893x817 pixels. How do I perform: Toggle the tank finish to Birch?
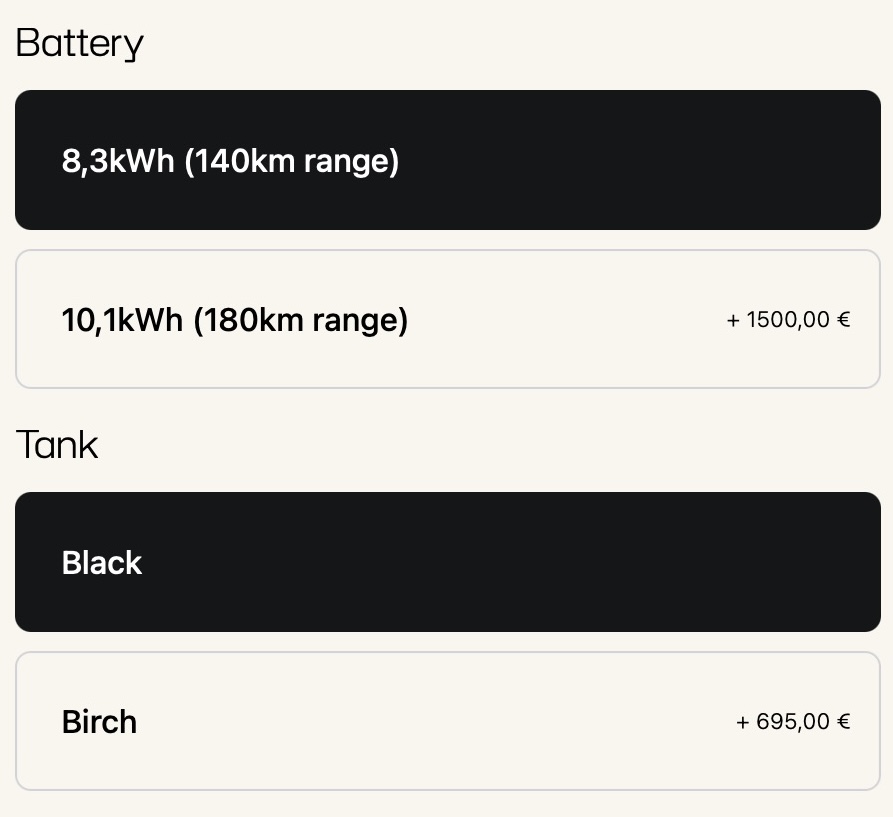tap(447, 721)
